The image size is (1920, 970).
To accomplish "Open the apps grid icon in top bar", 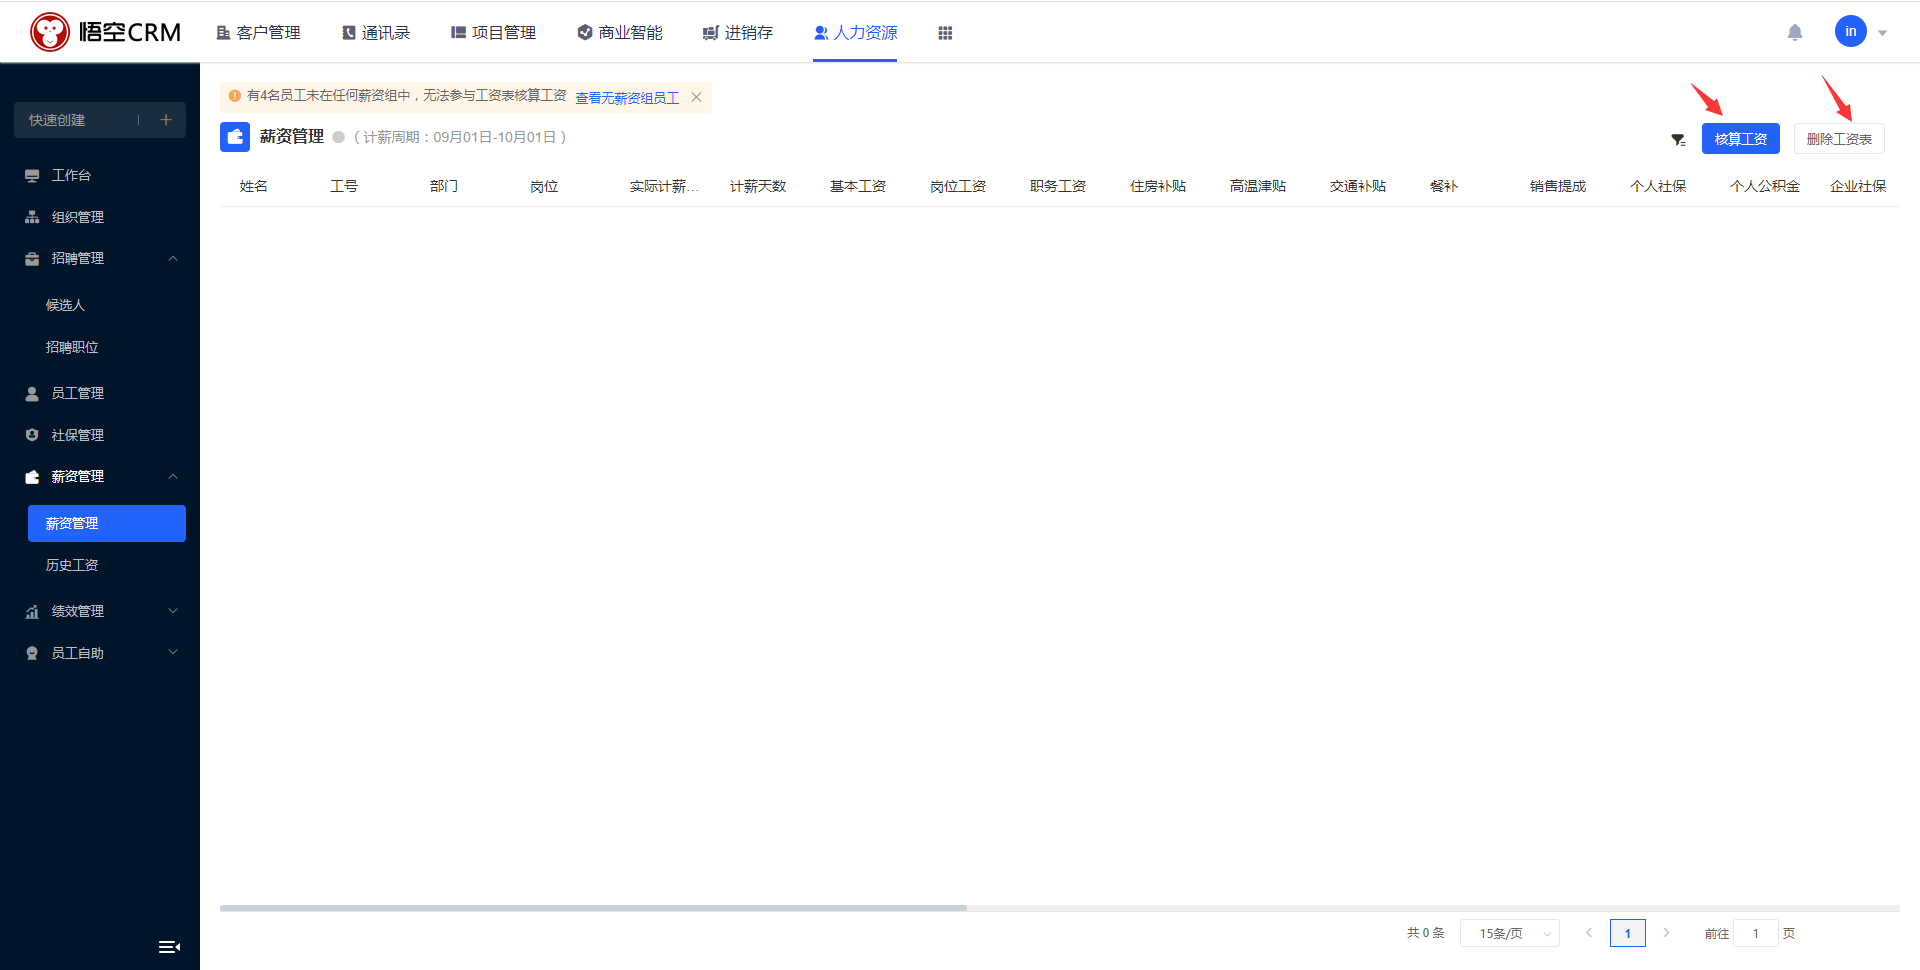I will click(x=945, y=33).
